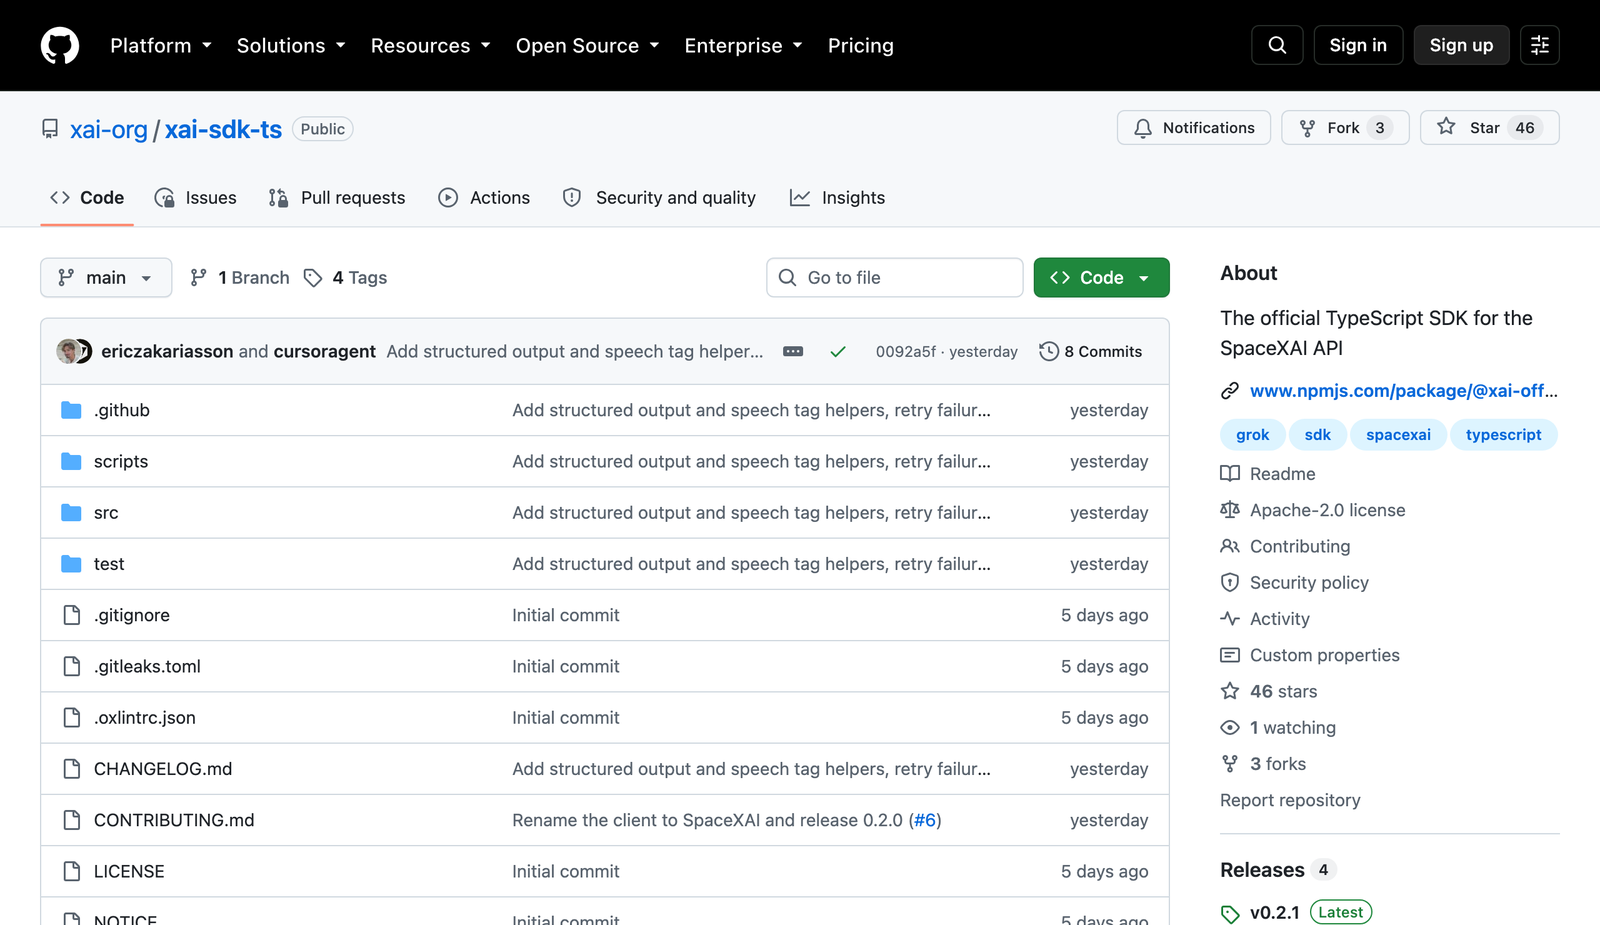Switch to the Issues tab
This screenshot has width=1600, height=925.
pyautogui.click(x=196, y=198)
